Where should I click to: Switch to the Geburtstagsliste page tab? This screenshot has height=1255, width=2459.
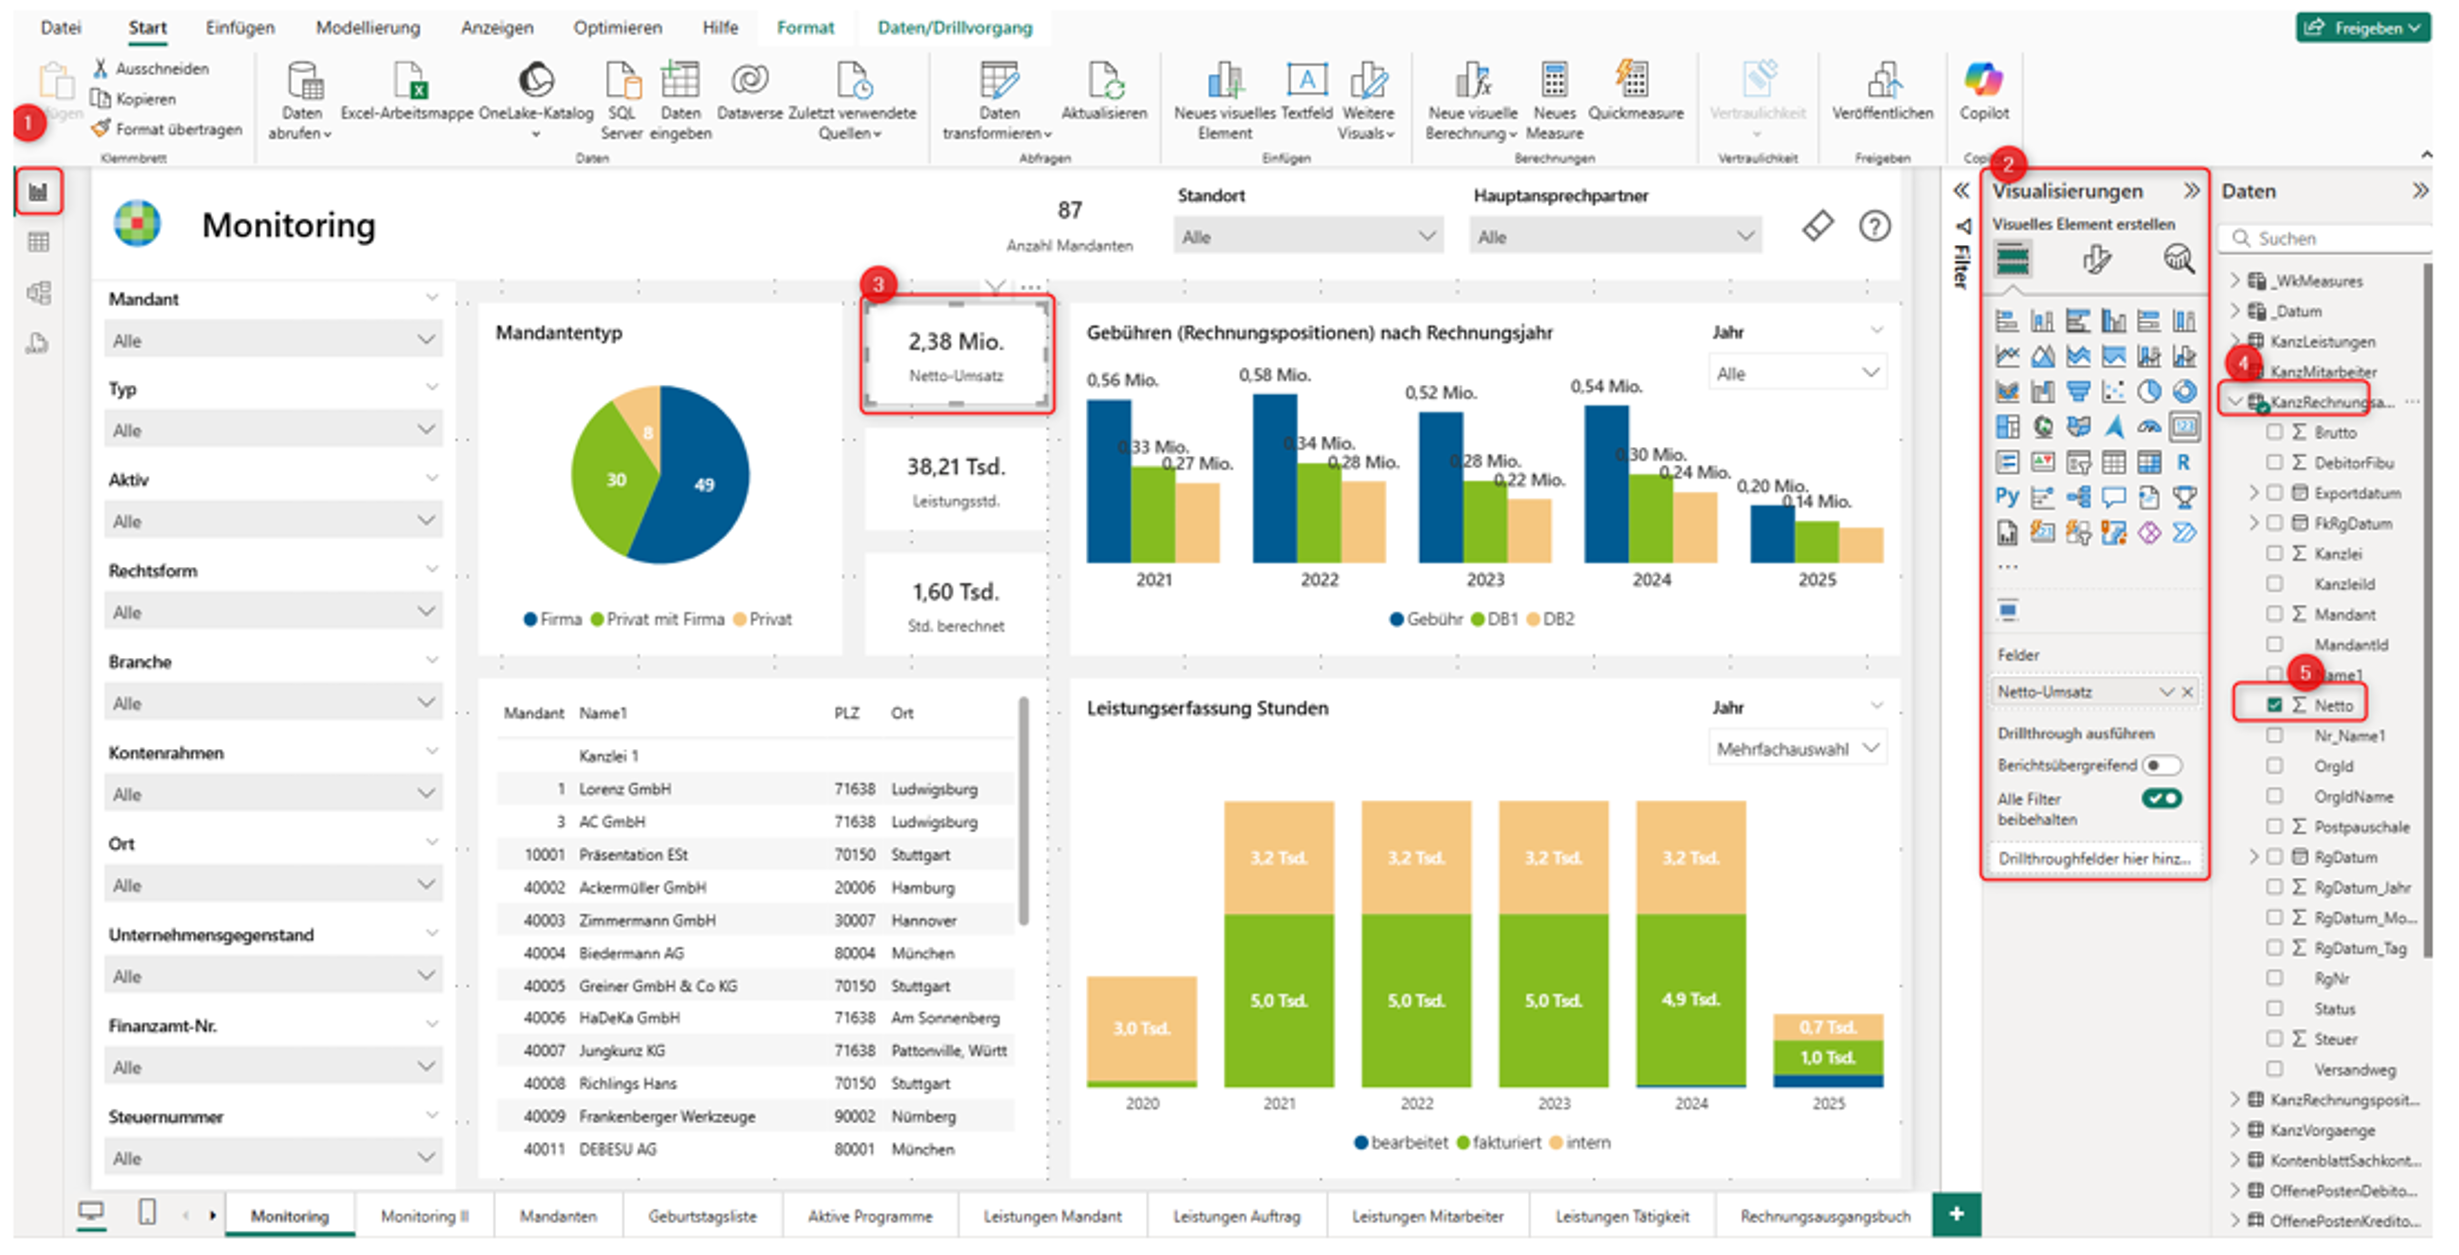point(702,1216)
